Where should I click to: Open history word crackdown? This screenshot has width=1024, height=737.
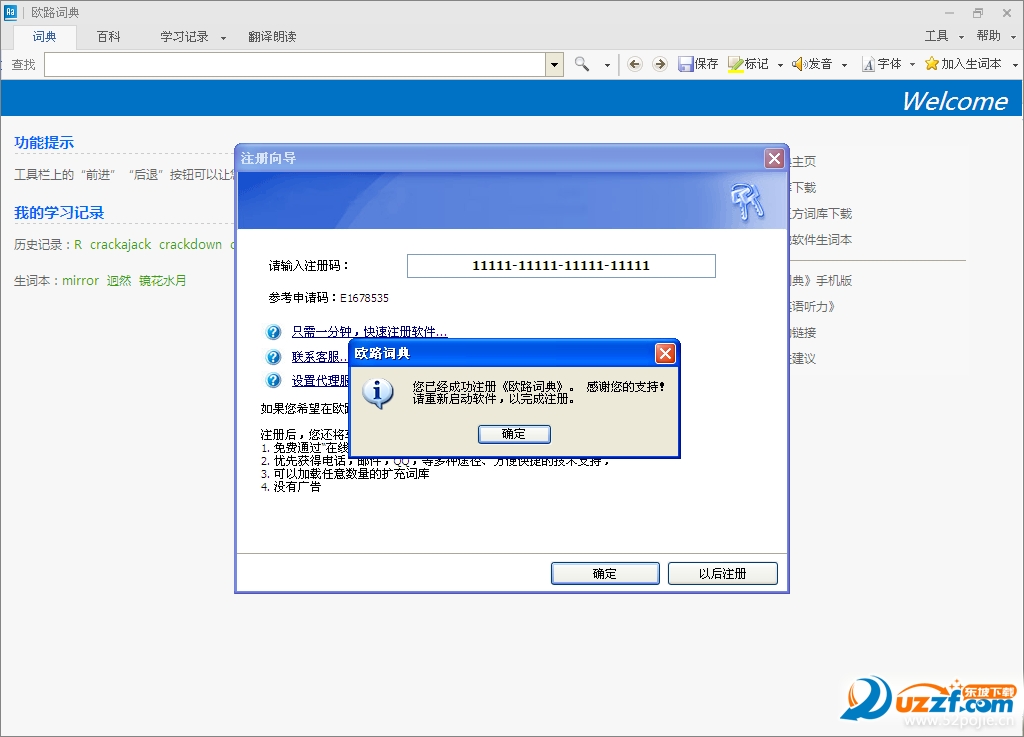191,244
